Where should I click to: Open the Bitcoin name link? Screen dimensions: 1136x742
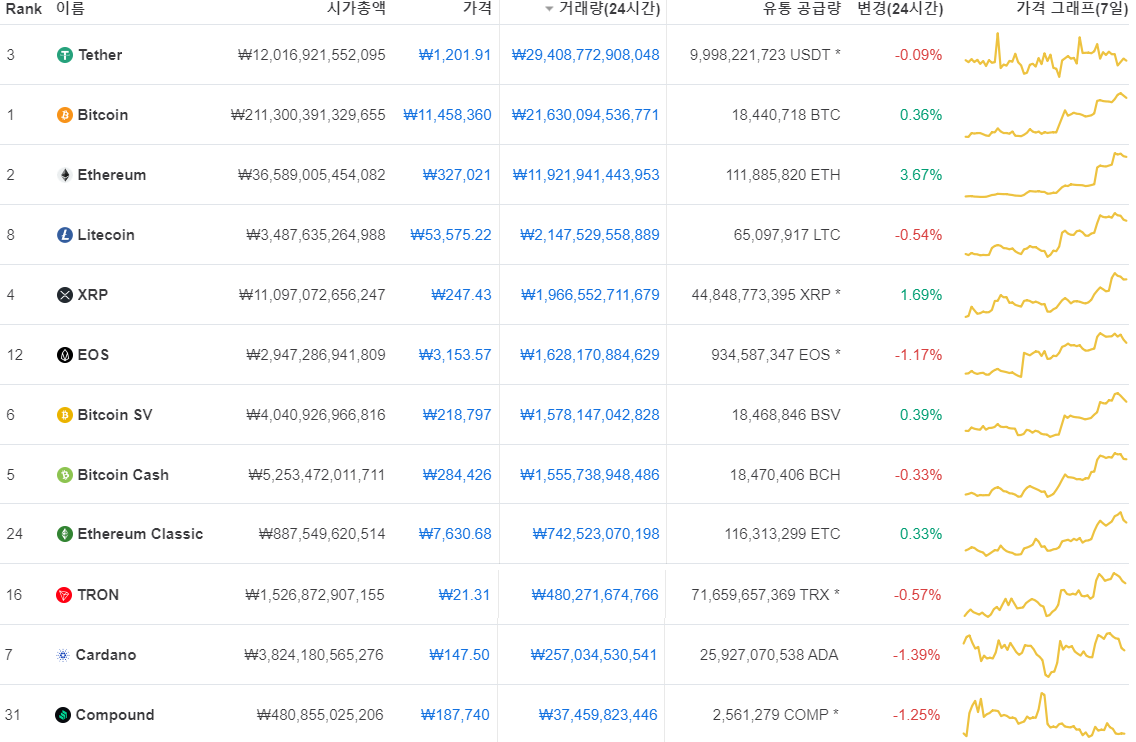tap(103, 115)
